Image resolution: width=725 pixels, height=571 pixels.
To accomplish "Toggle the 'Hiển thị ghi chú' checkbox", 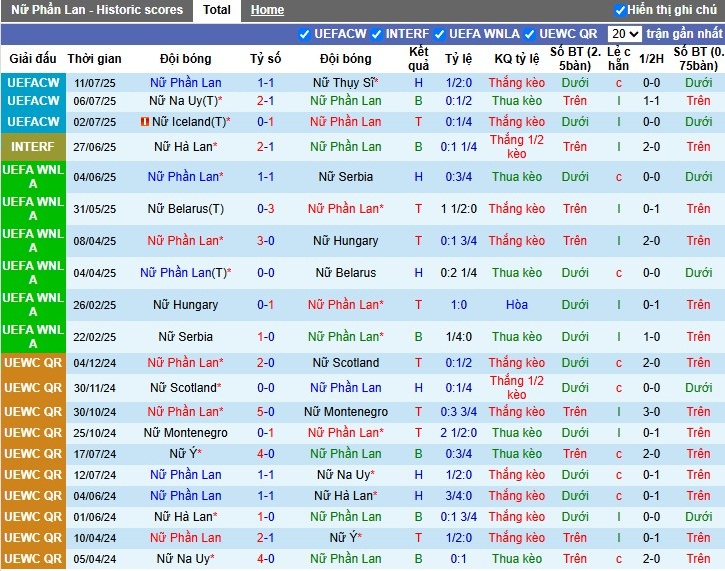I will (x=620, y=10).
